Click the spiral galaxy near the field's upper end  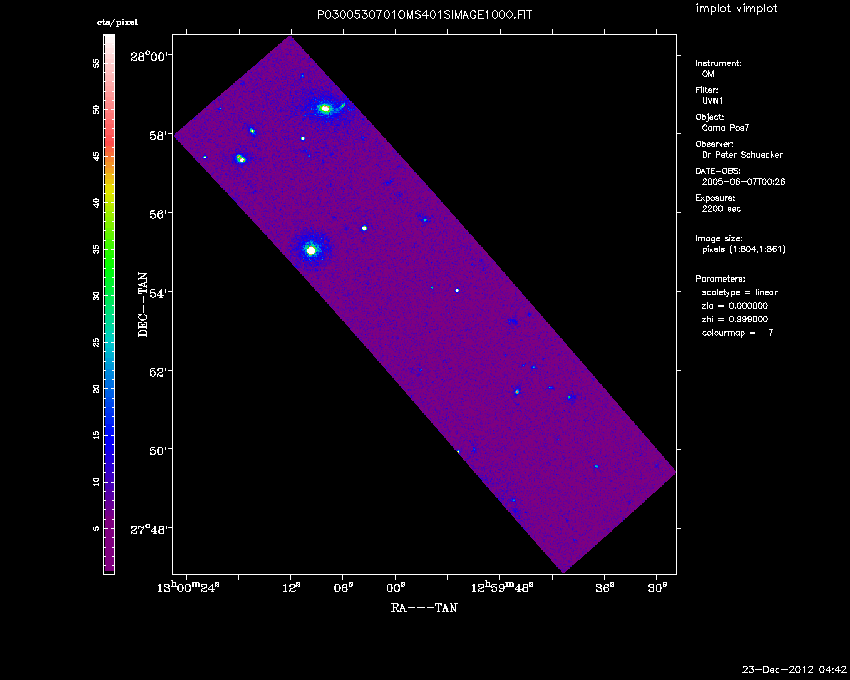(x=325, y=108)
